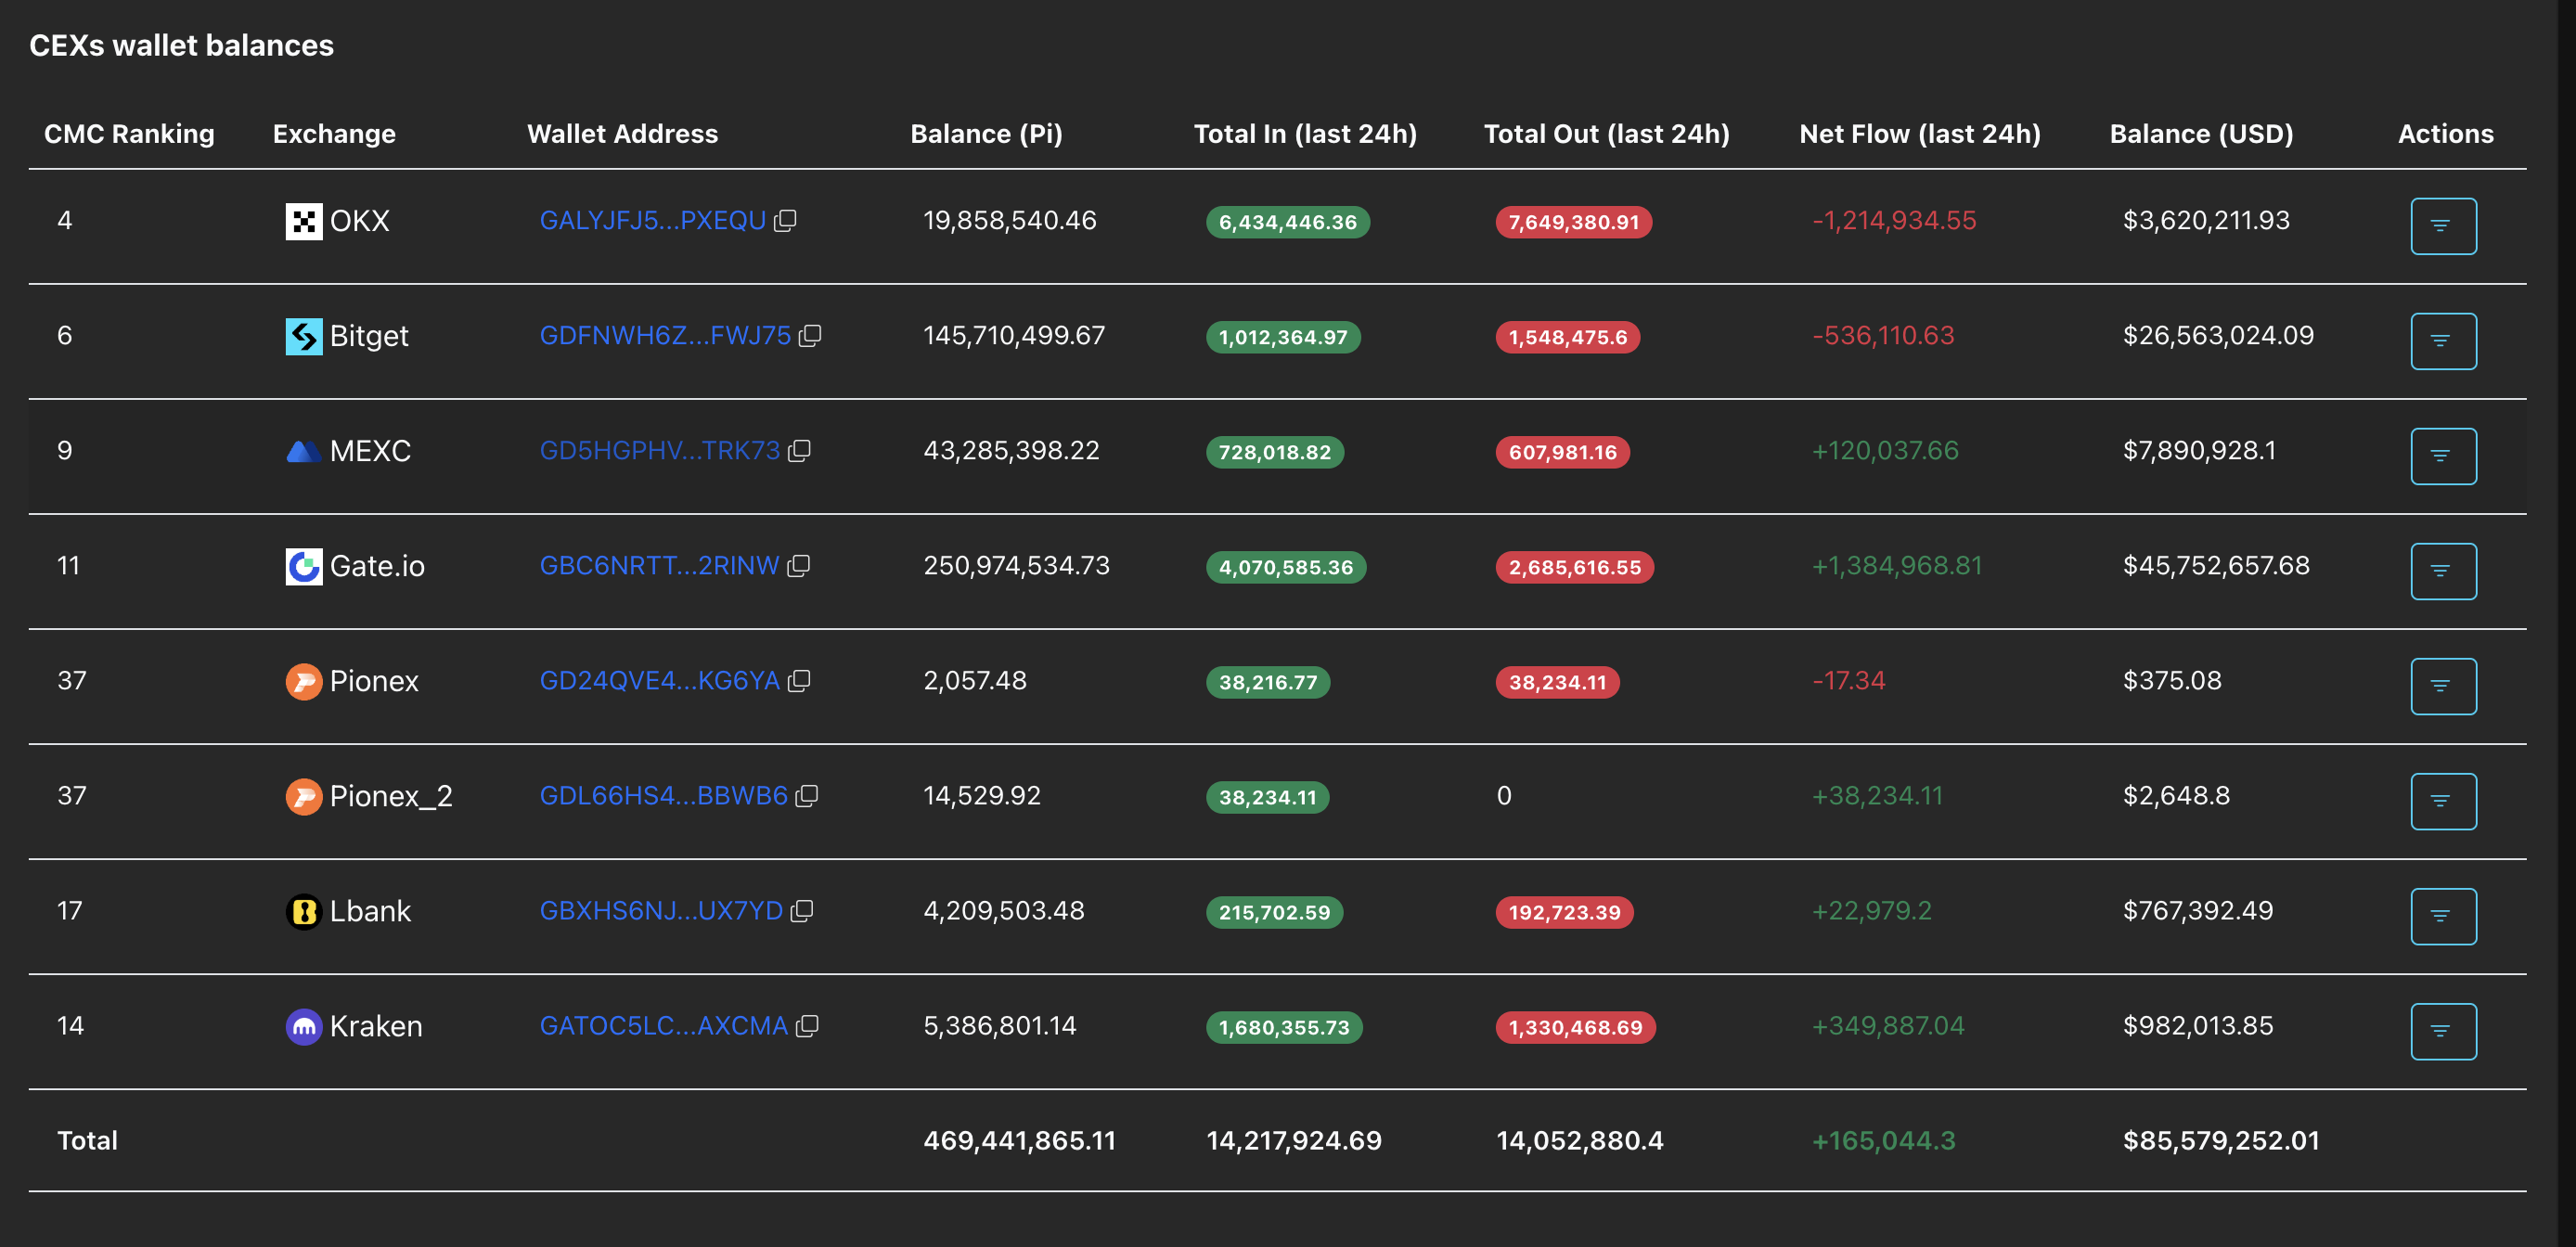Screen dimensions: 2576x1247
Task: Copy the Kraken wallet address
Action: 807,1025
